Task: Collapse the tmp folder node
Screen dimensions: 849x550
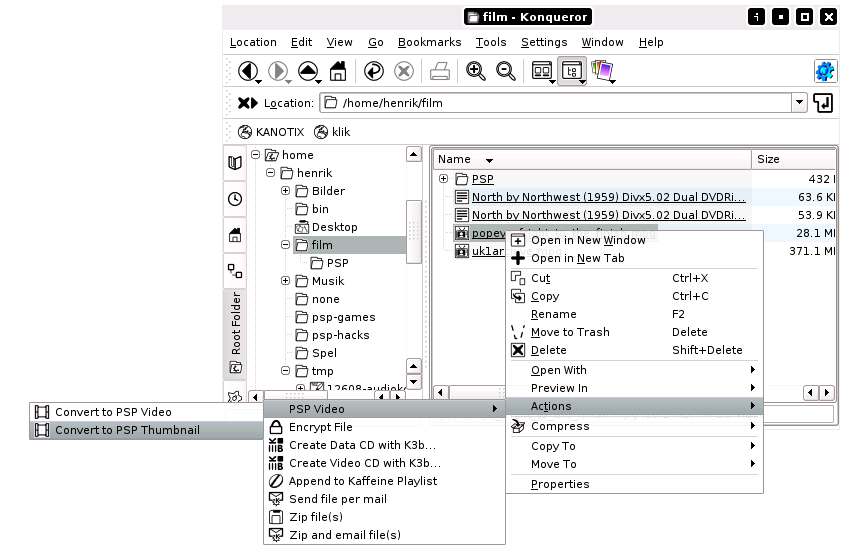Action: [285, 371]
